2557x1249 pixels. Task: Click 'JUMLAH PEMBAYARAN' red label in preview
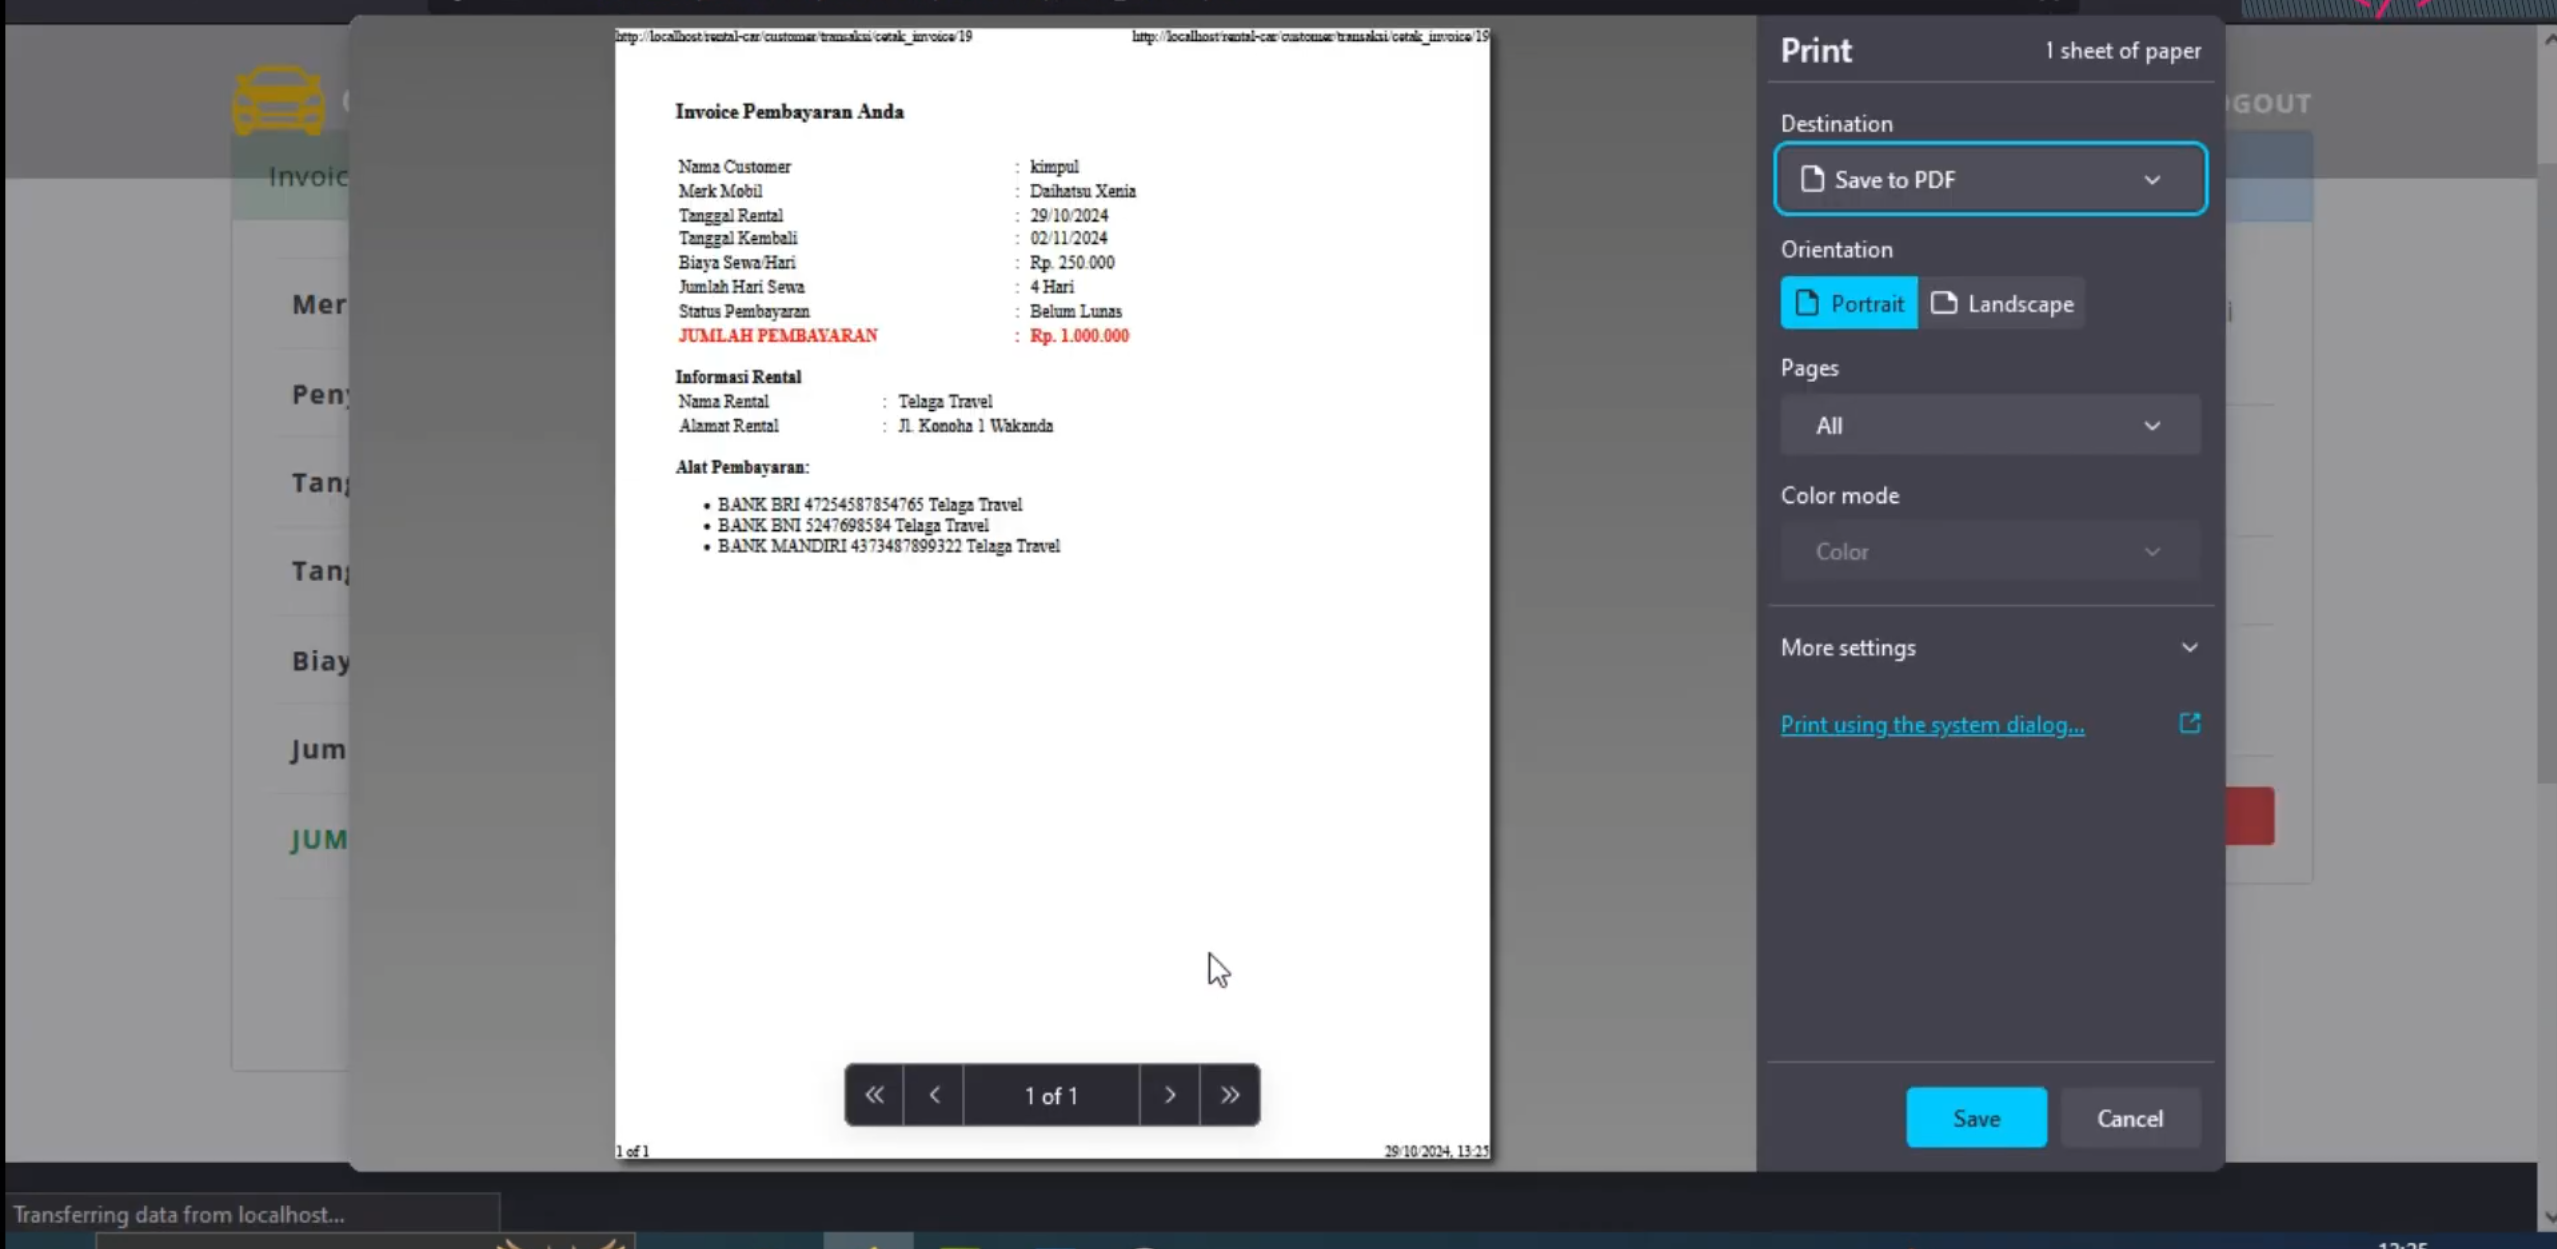pyautogui.click(x=778, y=336)
